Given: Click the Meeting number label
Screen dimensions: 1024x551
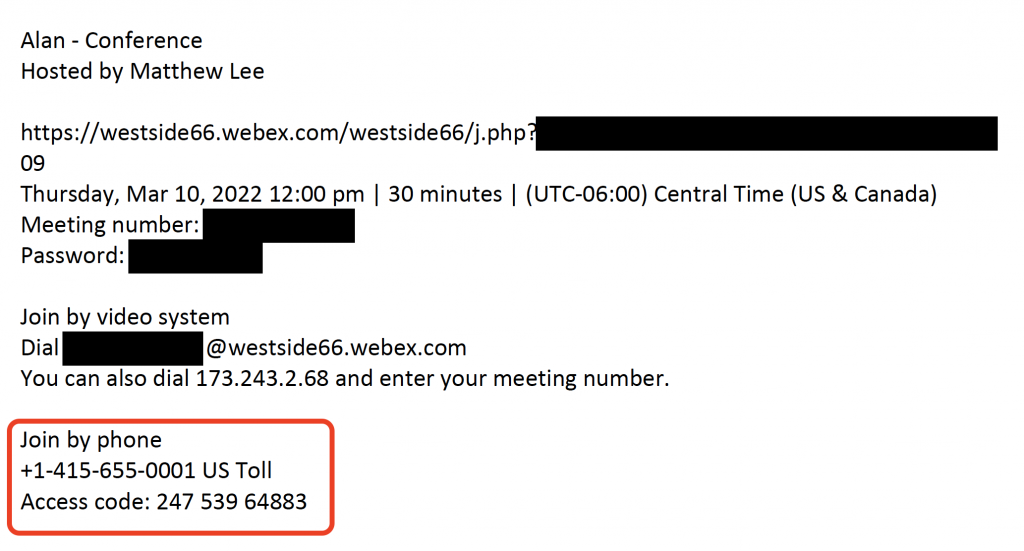Looking at the screenshot, I should (x=110, y=225).
